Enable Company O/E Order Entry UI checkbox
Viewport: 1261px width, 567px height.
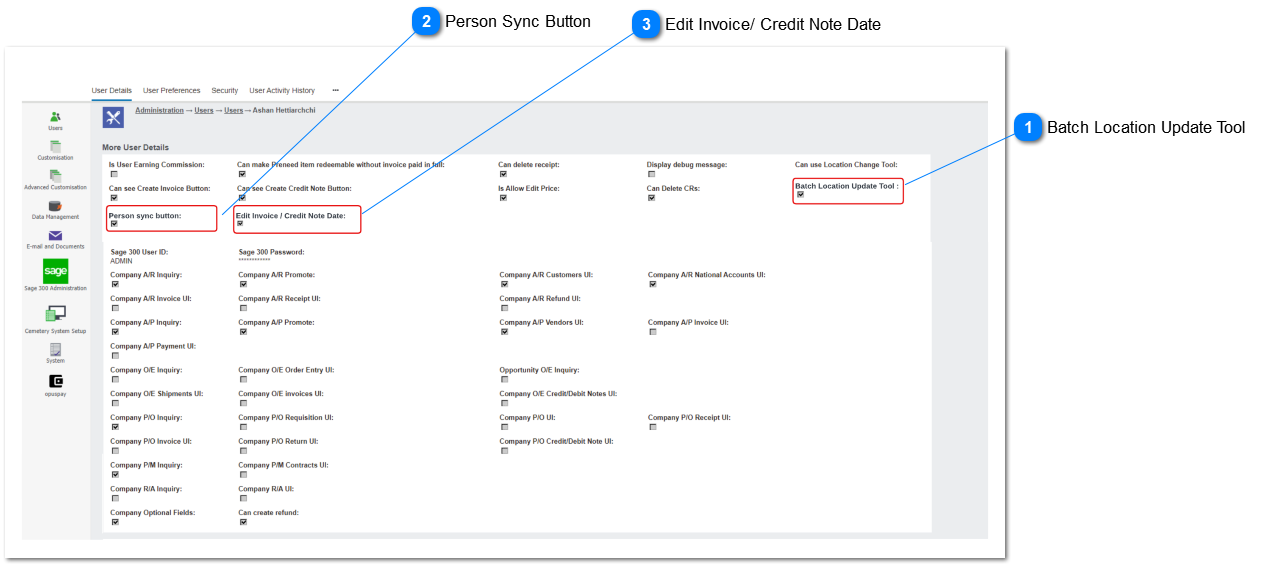pyautogui.click(x=243, y=380)
